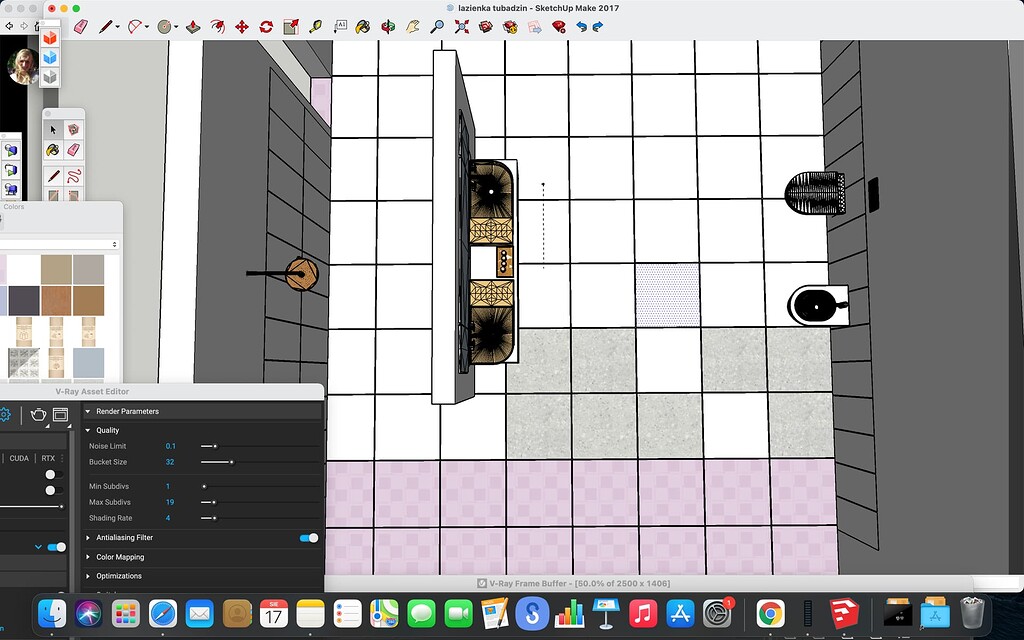This screenshot has width=1024, height=640.
Task: Collapse the Quality section
Action: (90, 430)
